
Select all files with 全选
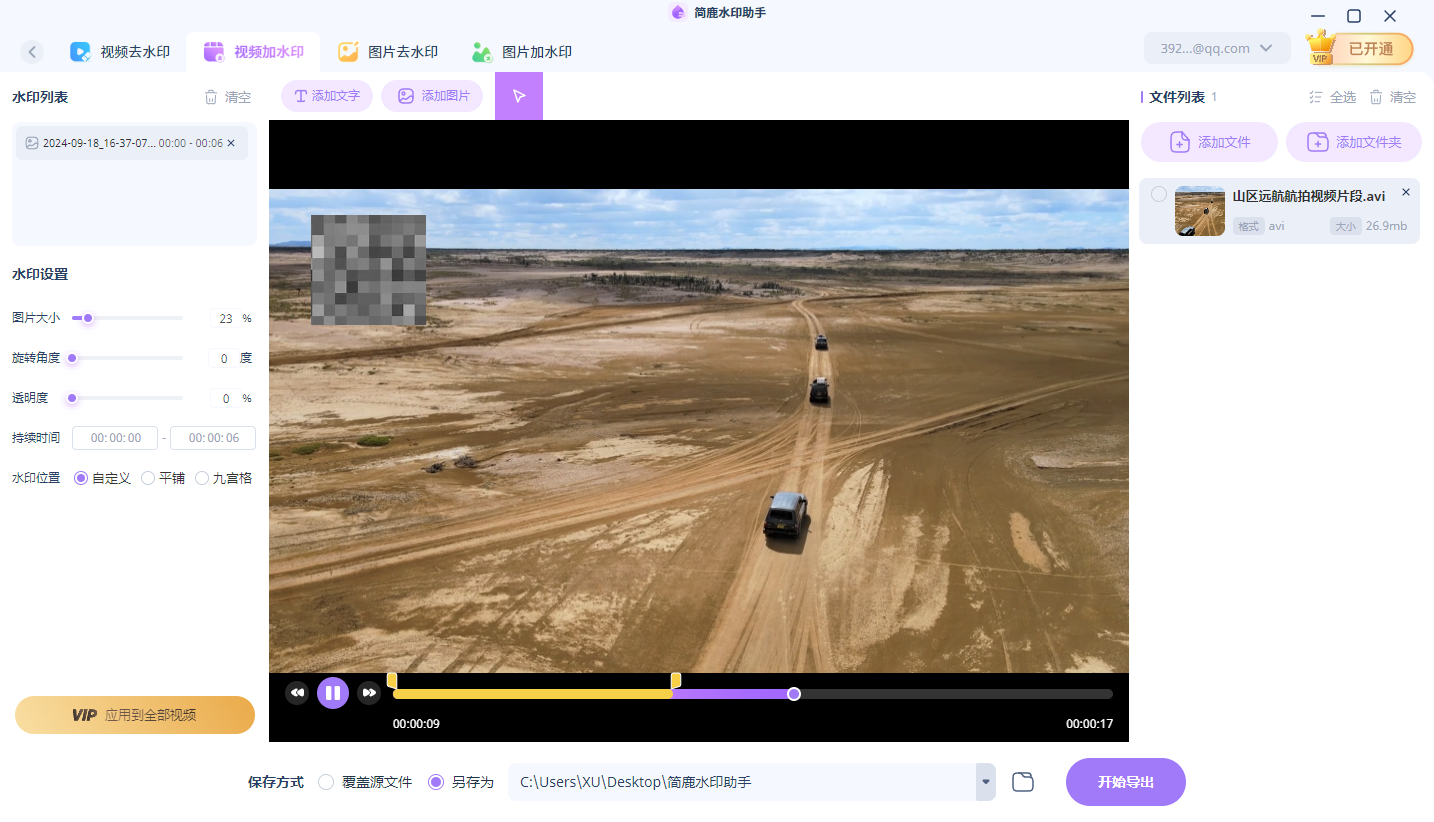tap(1333, 97)
